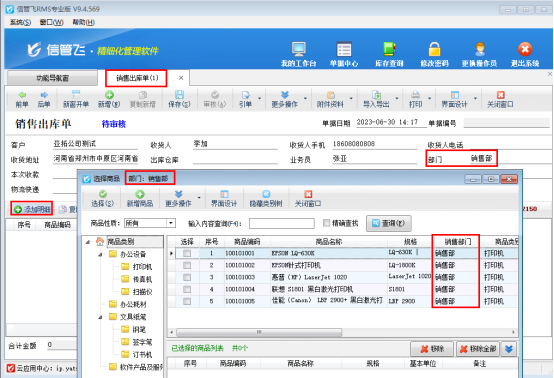554x378 pixels.
Task: Click the 查询 search button
Action: pyautogui.click(x=389, y=223)
